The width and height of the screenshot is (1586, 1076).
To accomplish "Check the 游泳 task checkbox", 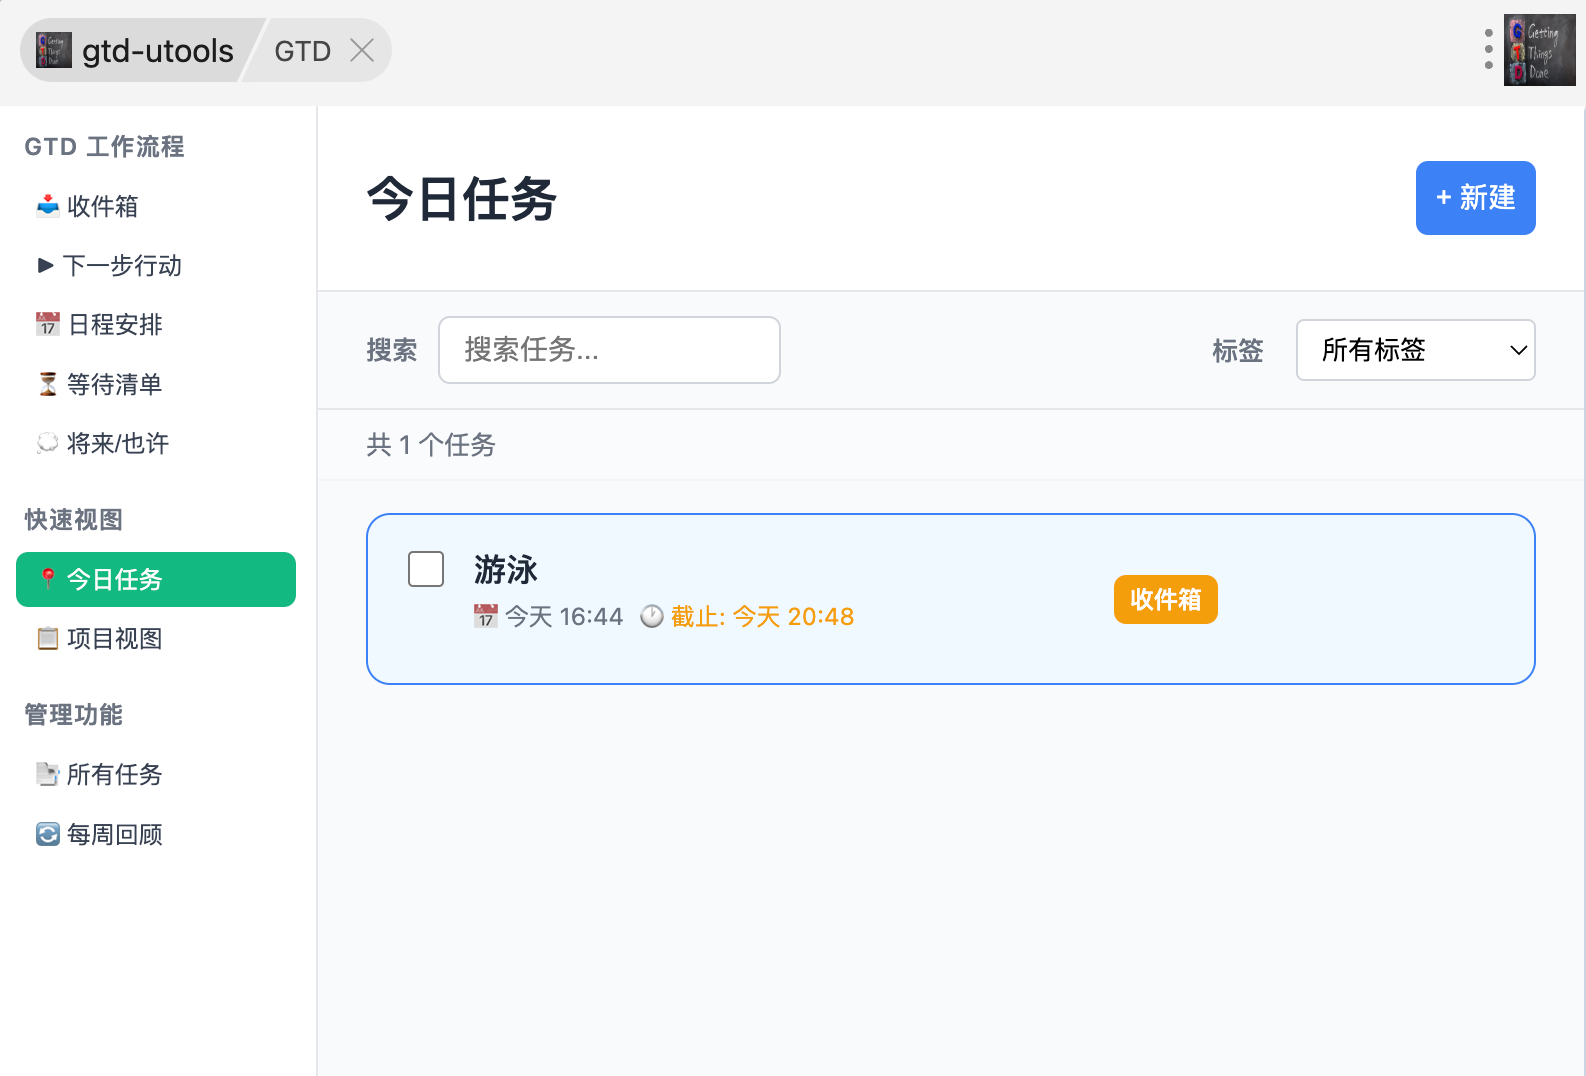I will point(426,569).
